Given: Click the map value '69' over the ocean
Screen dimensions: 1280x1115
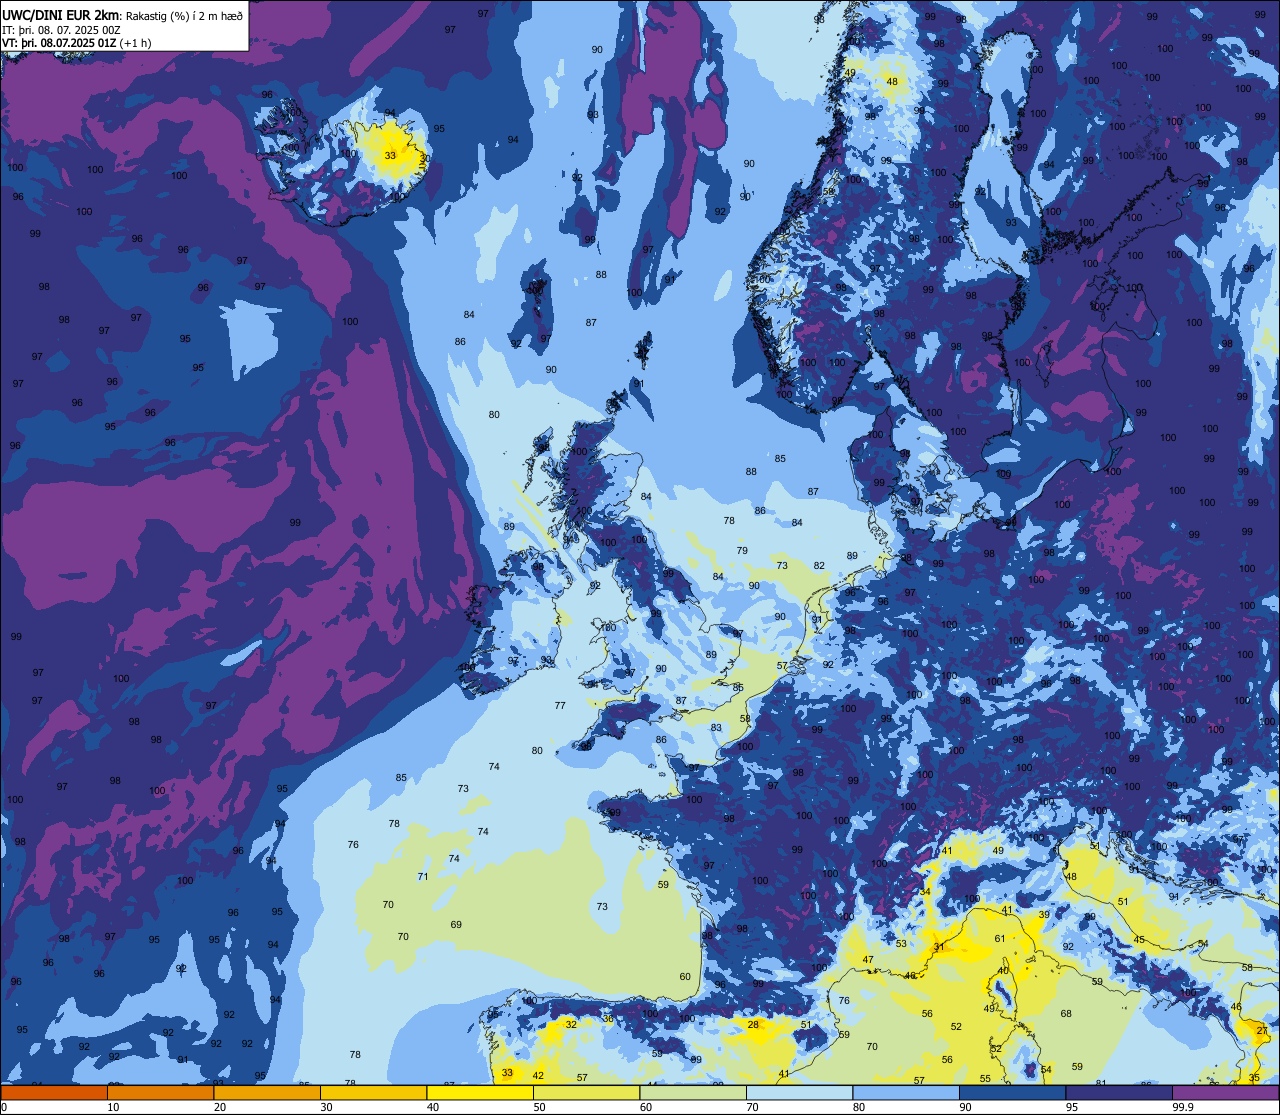Looking at the screenshot, I should pos(456,924).
